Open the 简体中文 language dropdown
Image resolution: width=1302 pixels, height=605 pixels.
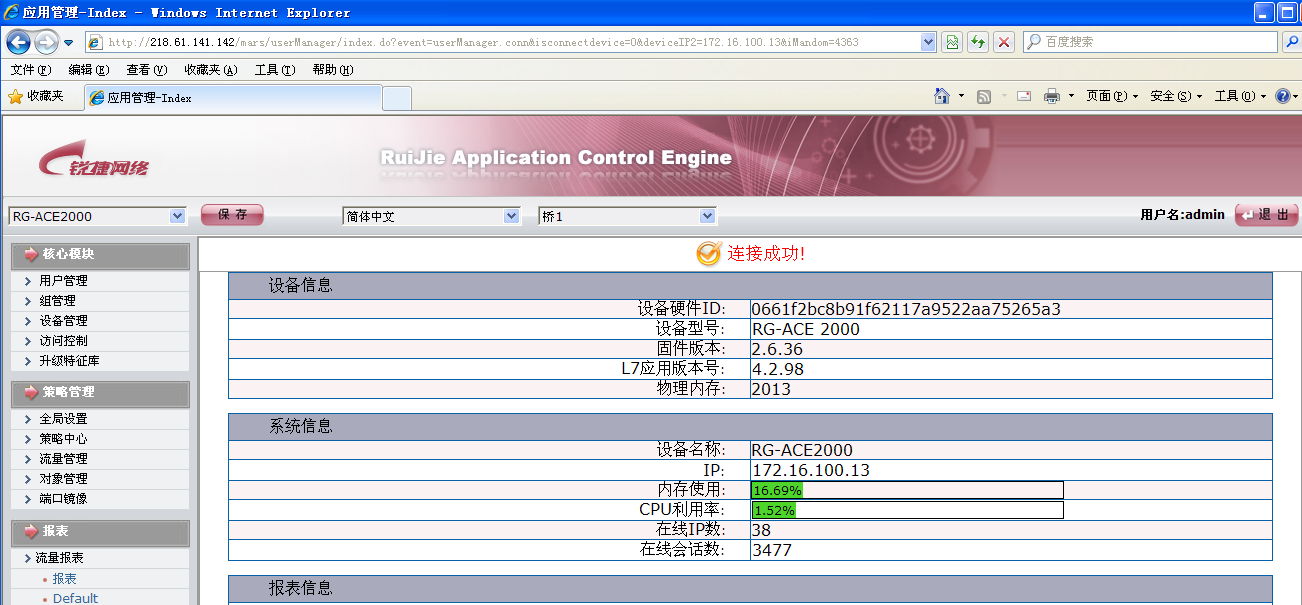(431, 216)
